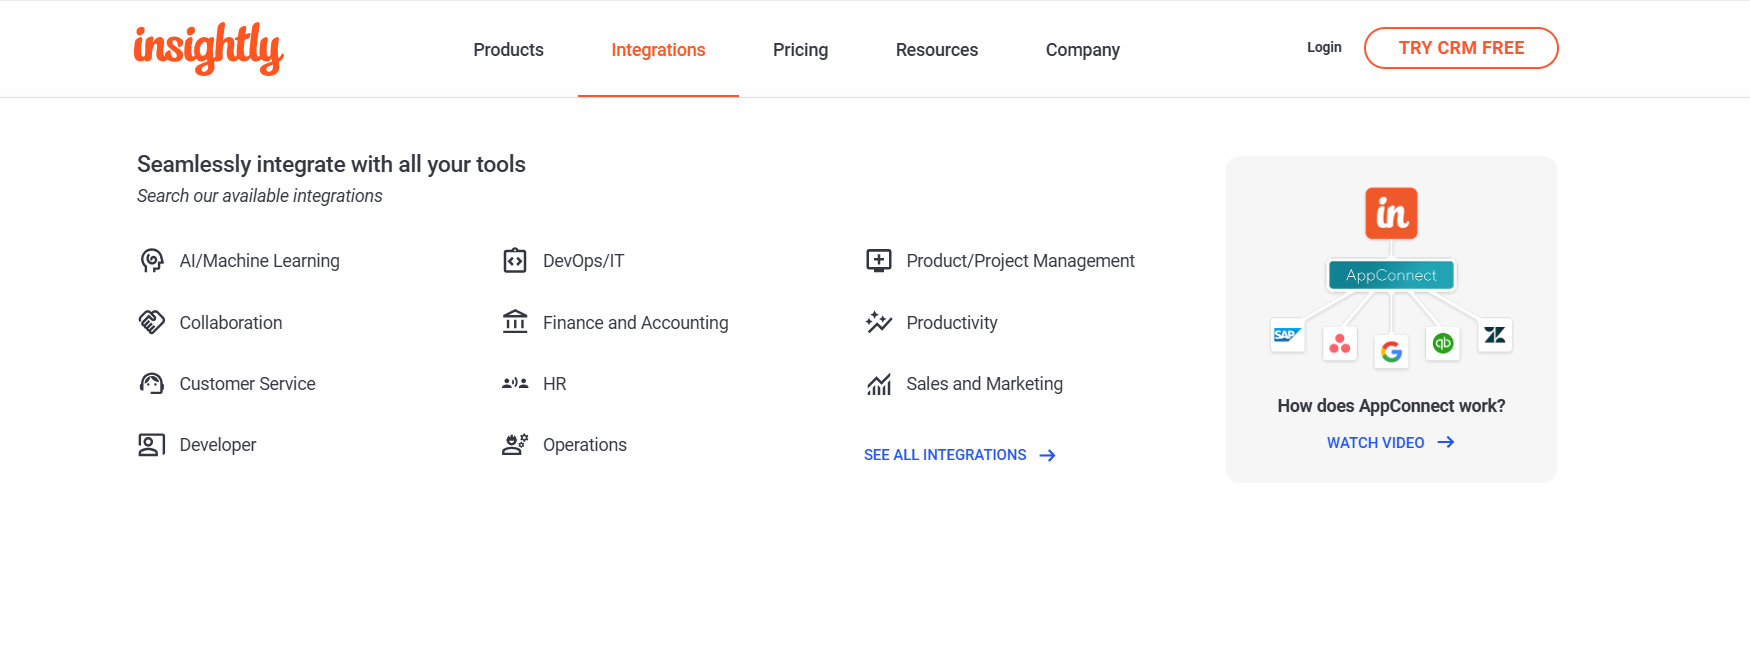Click the Collaboration handshake icon

pos(152,322)
